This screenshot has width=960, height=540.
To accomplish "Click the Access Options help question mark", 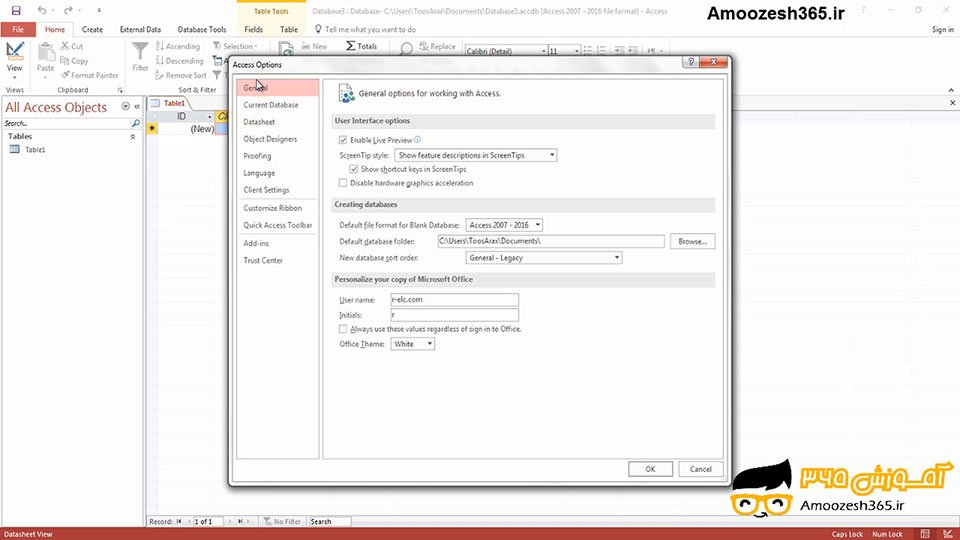I will (691, 62).
